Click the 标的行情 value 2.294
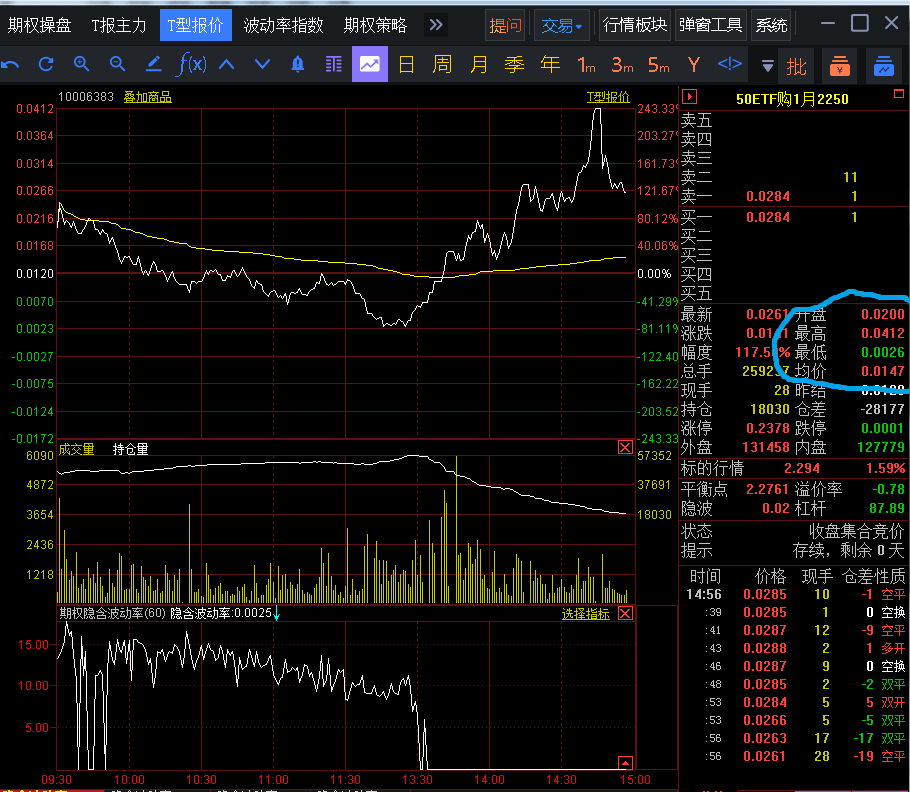 point(802,468)
